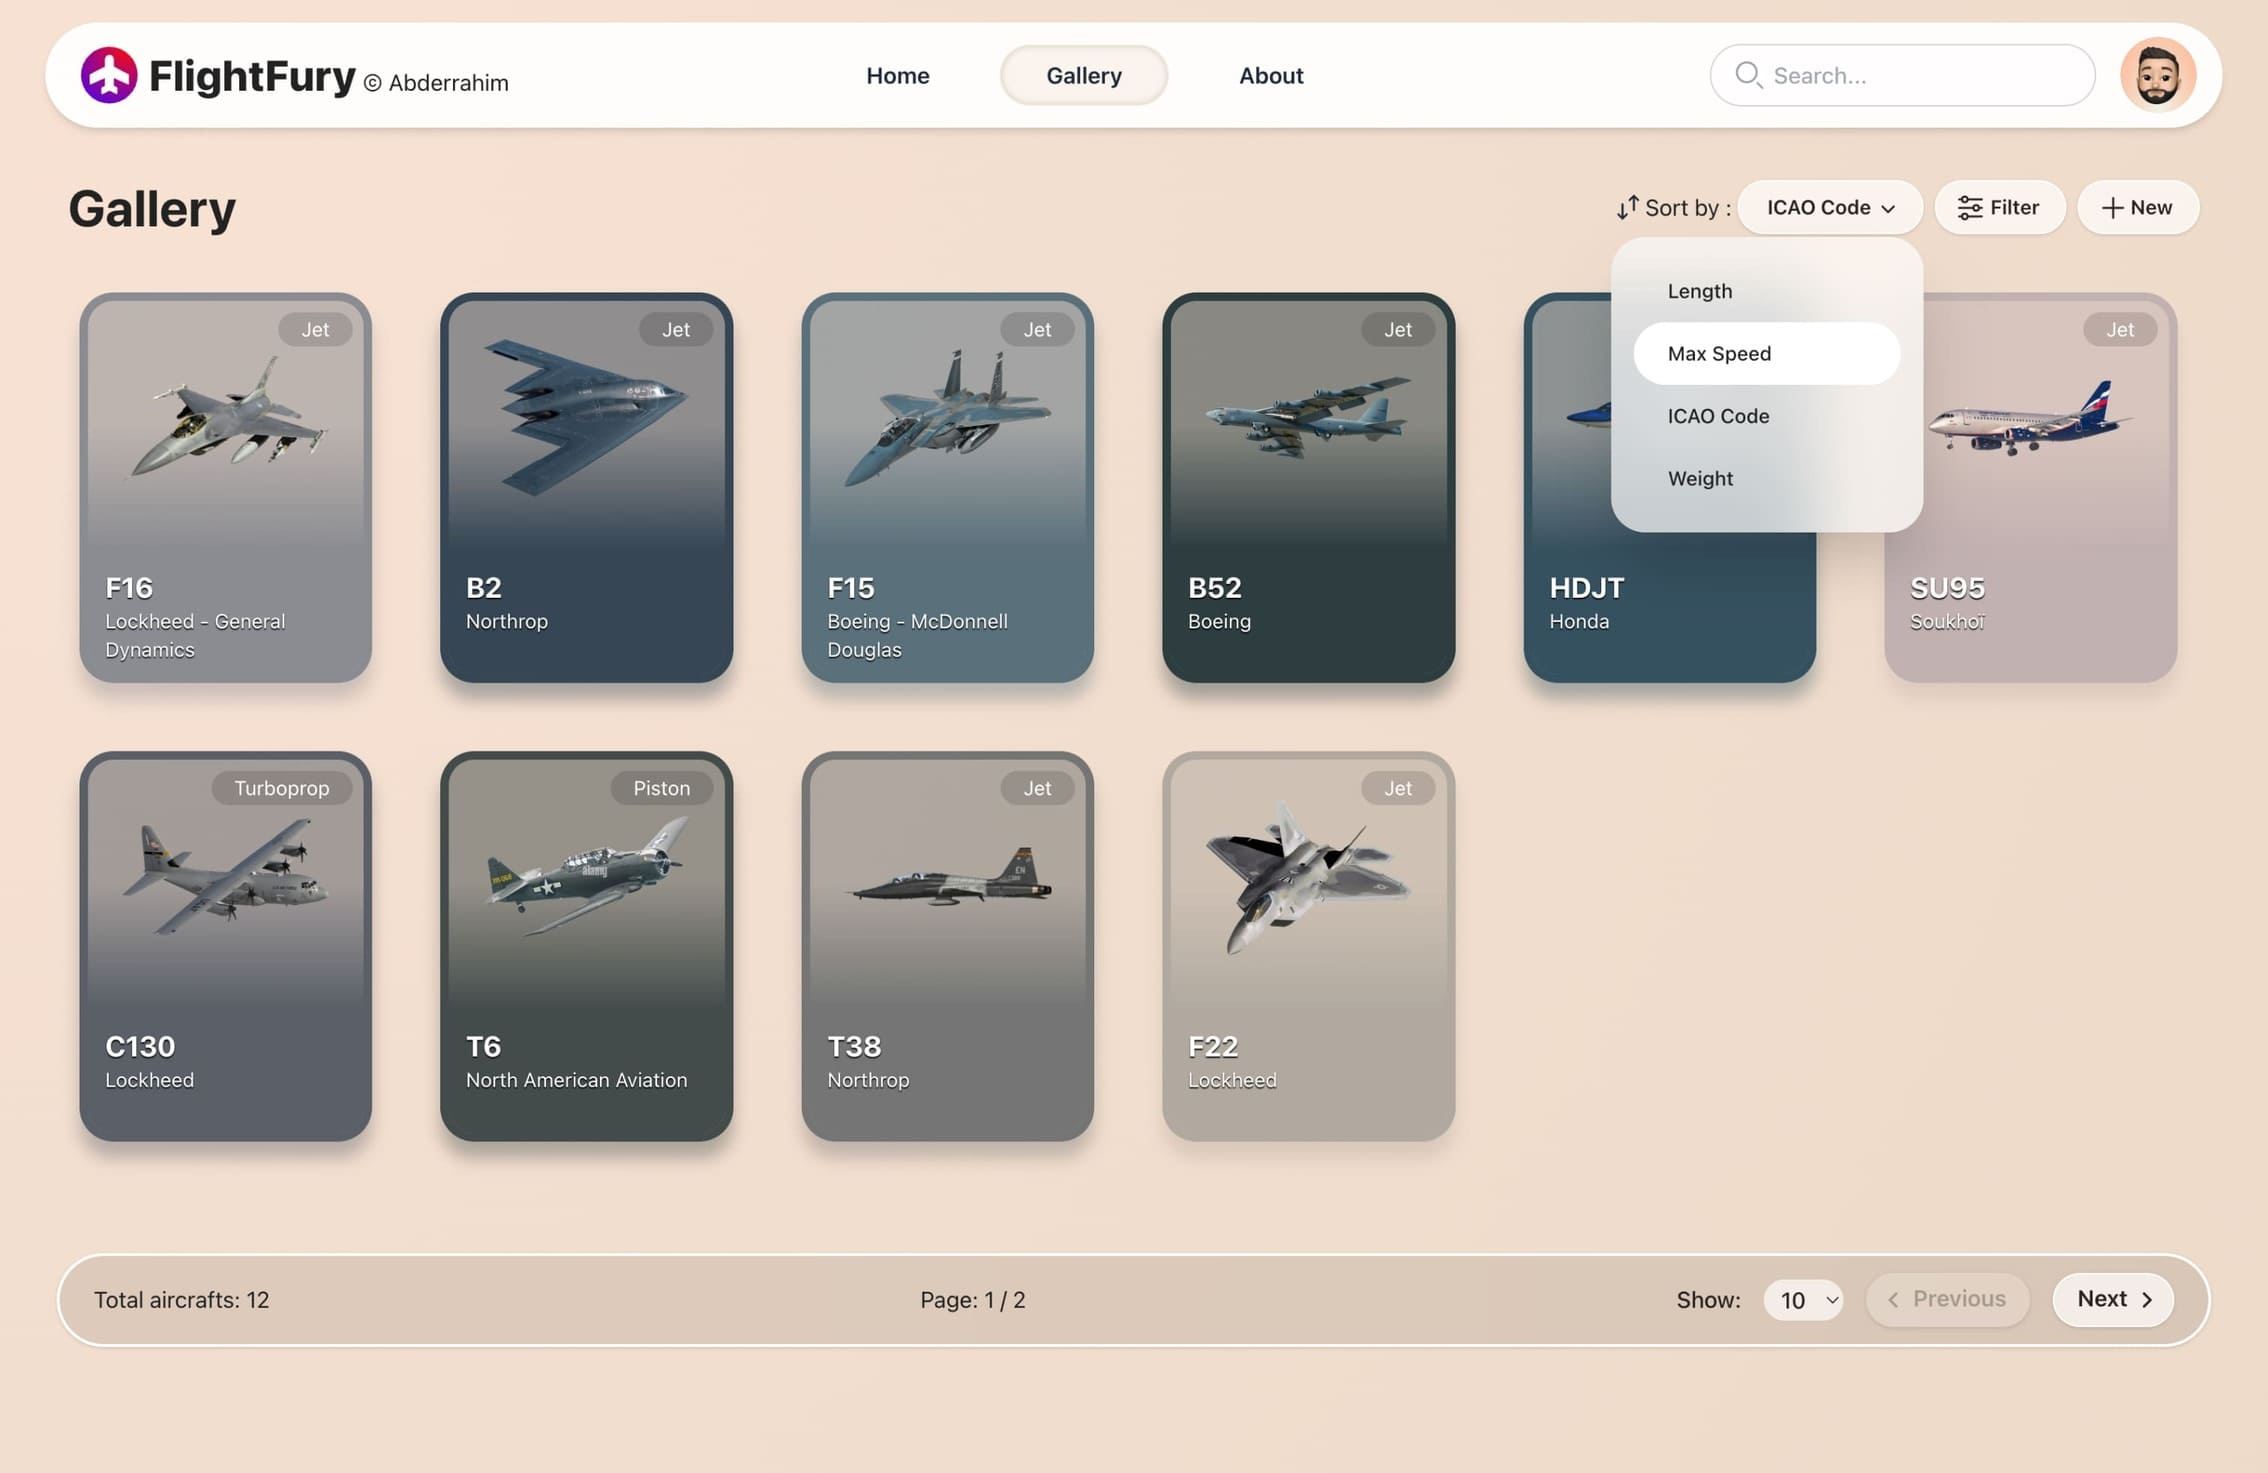Open the user avatar profile
The height and width of the screenshot is (1473, 2268).
pos(2157,75)
